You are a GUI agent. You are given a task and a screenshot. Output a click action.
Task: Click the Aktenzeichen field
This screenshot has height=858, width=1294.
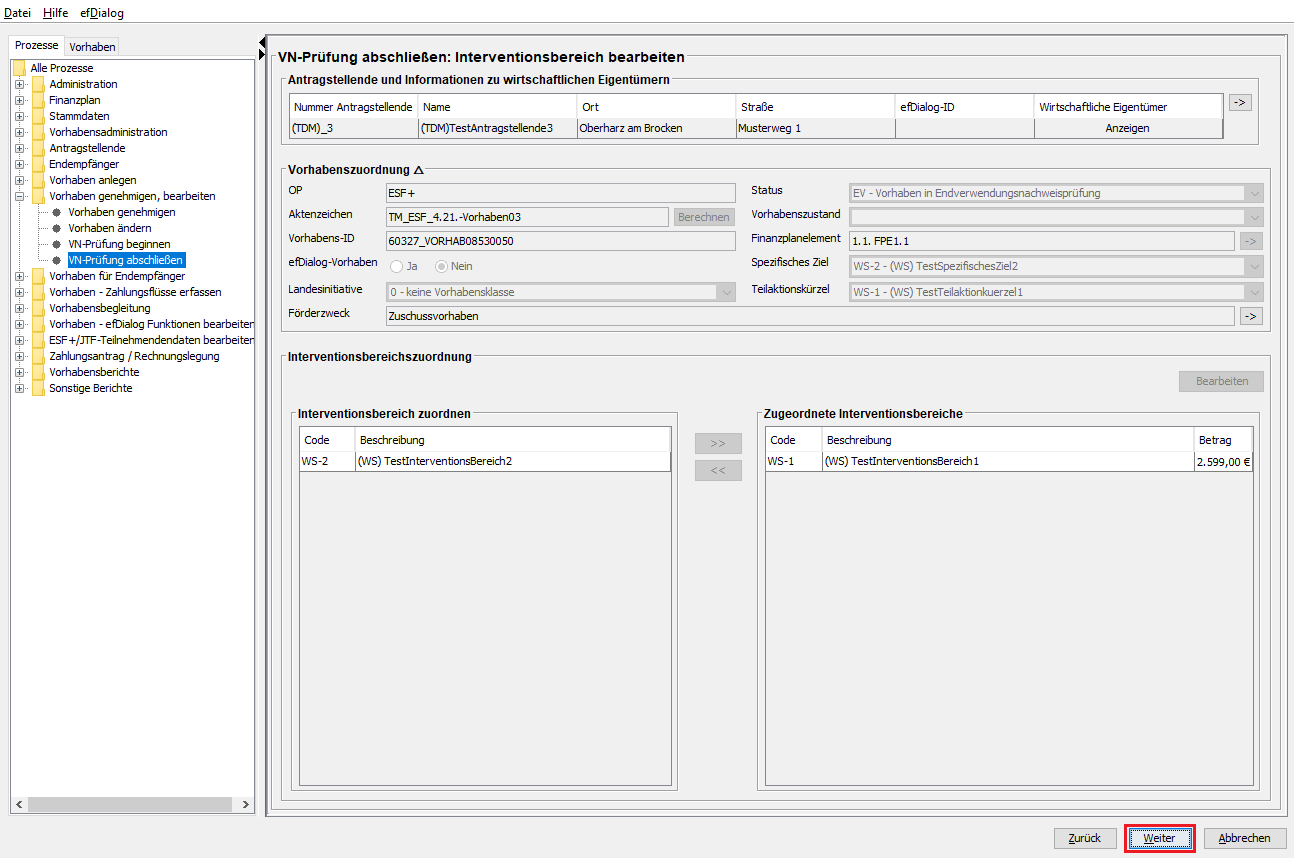tap(527, 217)
